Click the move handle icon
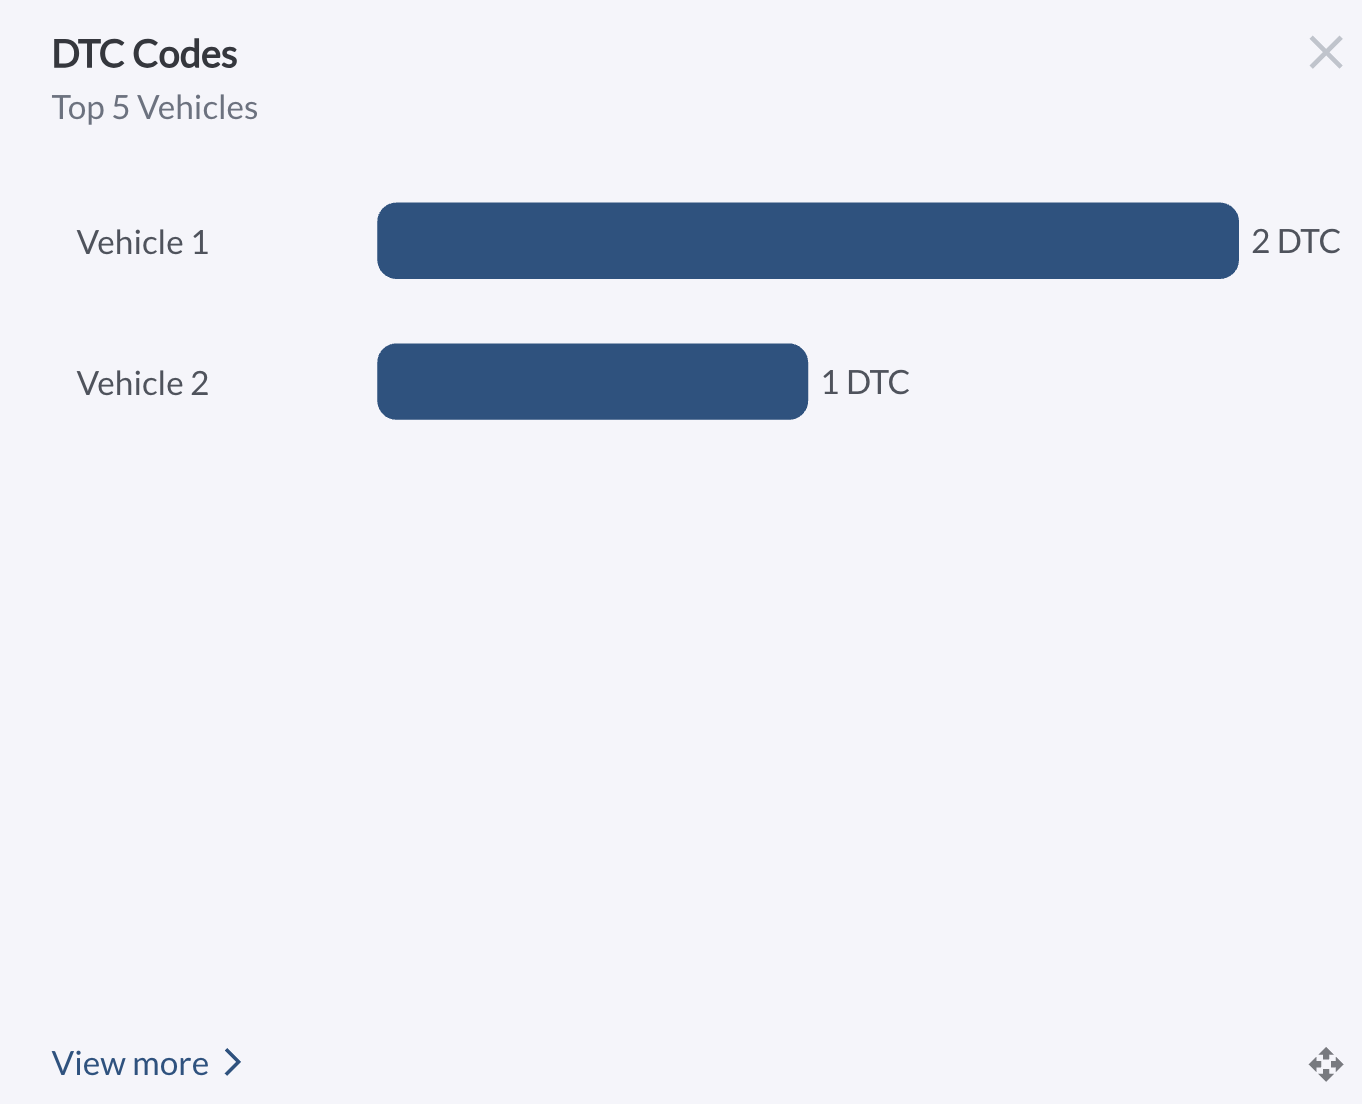 tap(1325, 1064)
